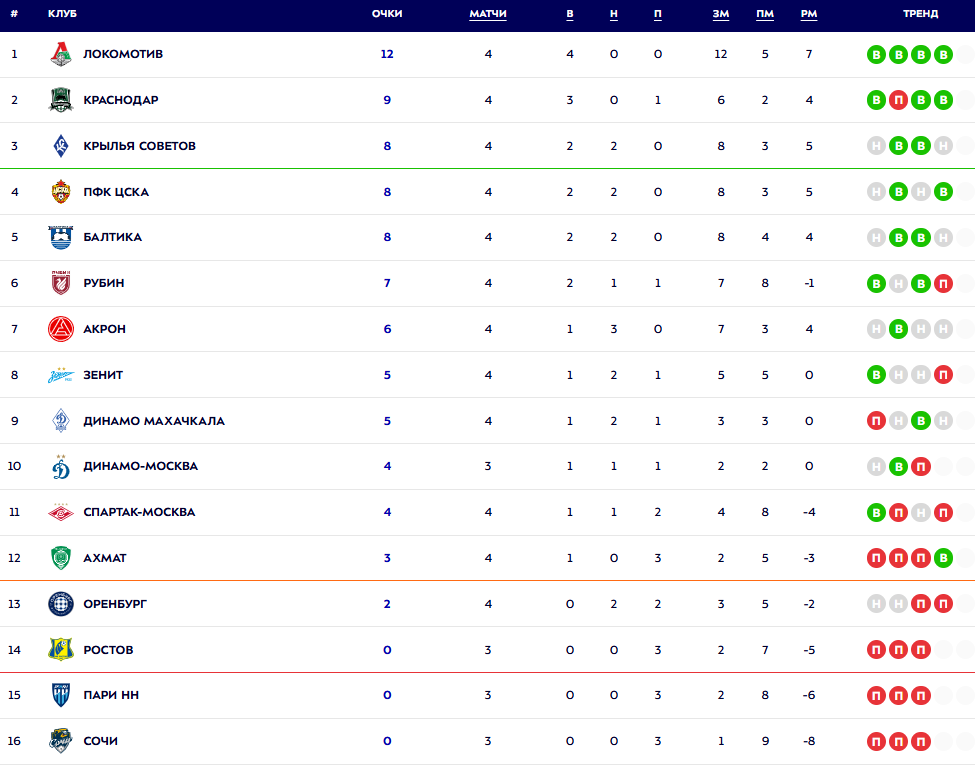Click the Рубин club crest
Screen dimensions: 975x768
coord(61,283)
